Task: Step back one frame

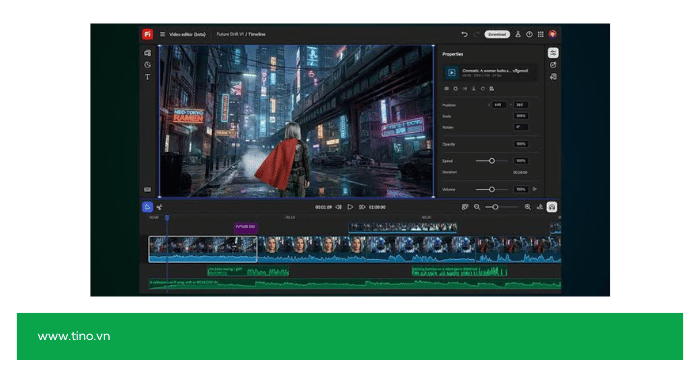Action: pos(339,207)
